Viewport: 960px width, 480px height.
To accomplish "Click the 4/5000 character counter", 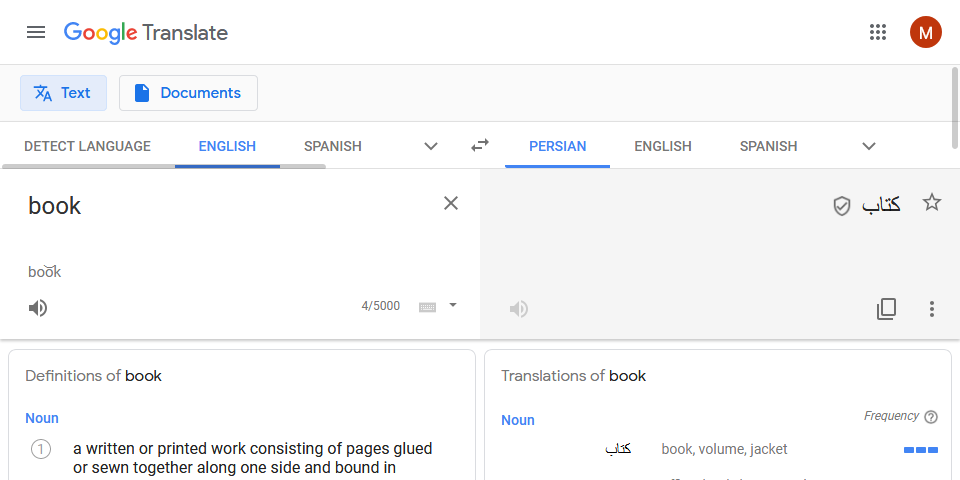I will point(380,306).
